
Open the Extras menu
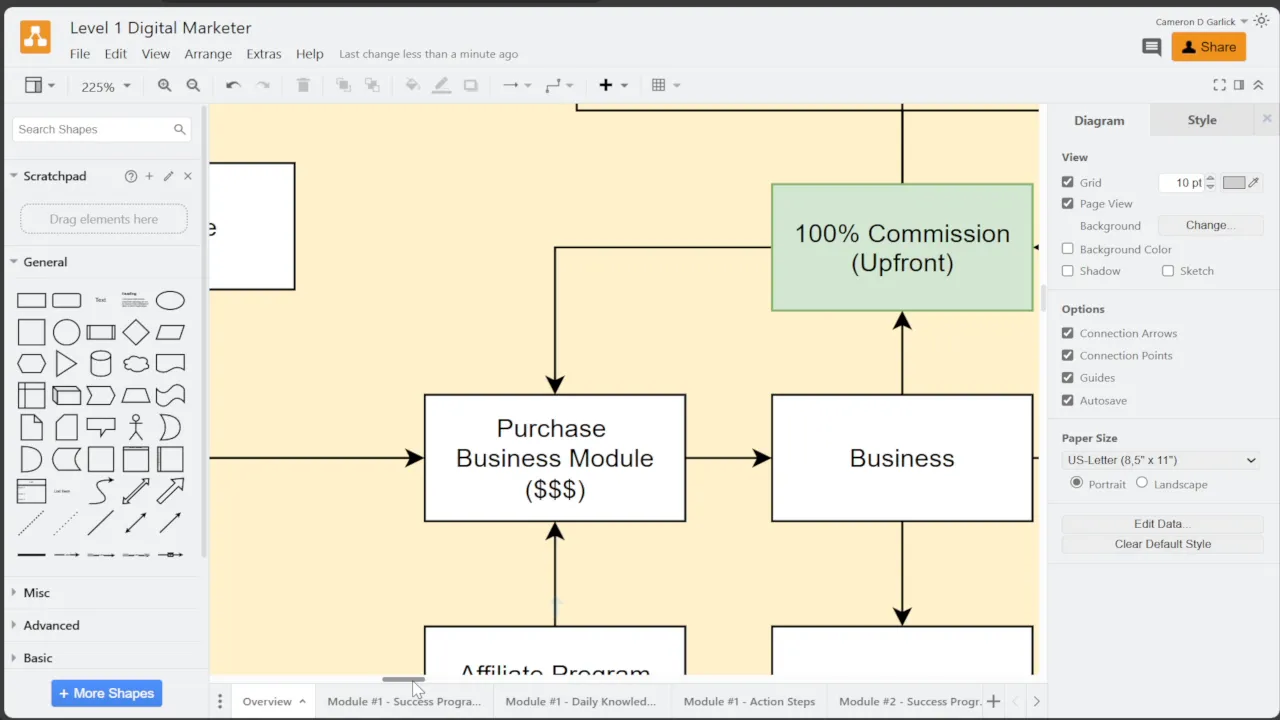[x=264, y=54]
